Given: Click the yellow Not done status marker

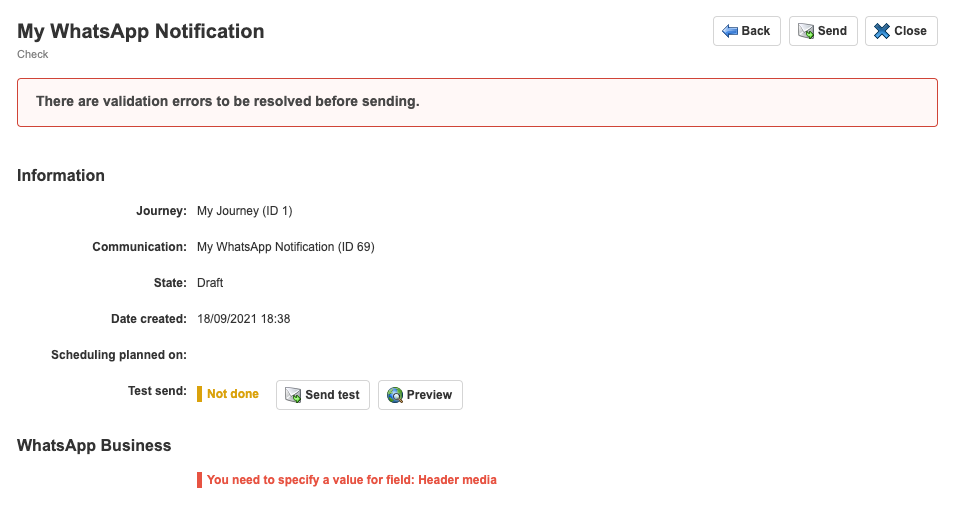Looking at the screenshot, I should (x=199, y=394).
